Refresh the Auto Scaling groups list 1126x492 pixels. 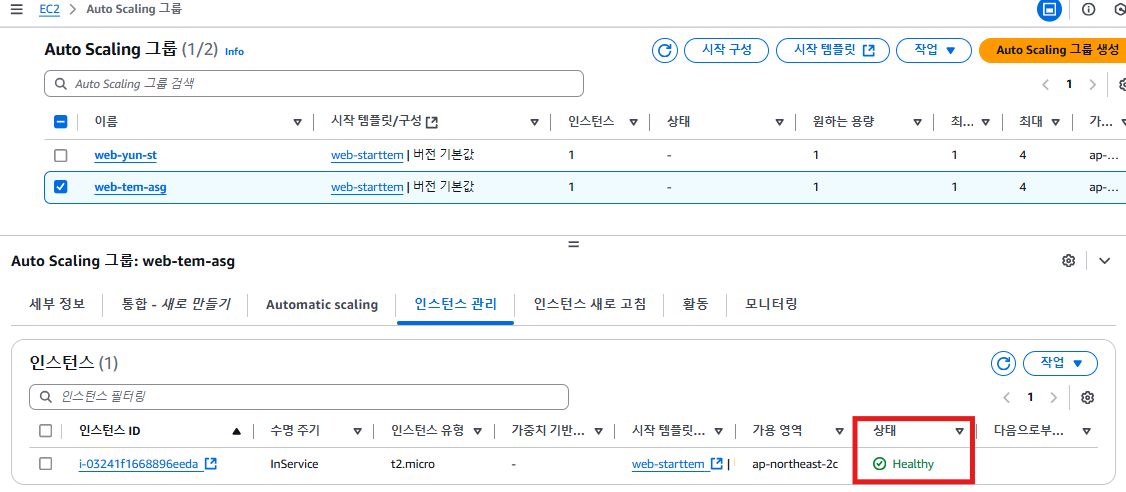pyautogui.click(x=665, y=50)
